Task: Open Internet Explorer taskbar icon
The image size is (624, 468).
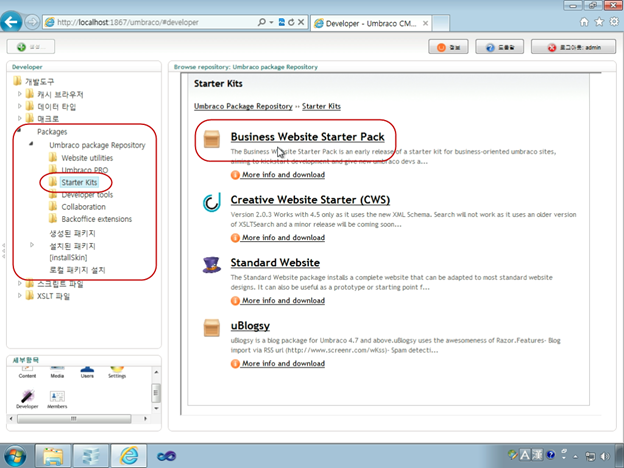Action: pos(129,456)
